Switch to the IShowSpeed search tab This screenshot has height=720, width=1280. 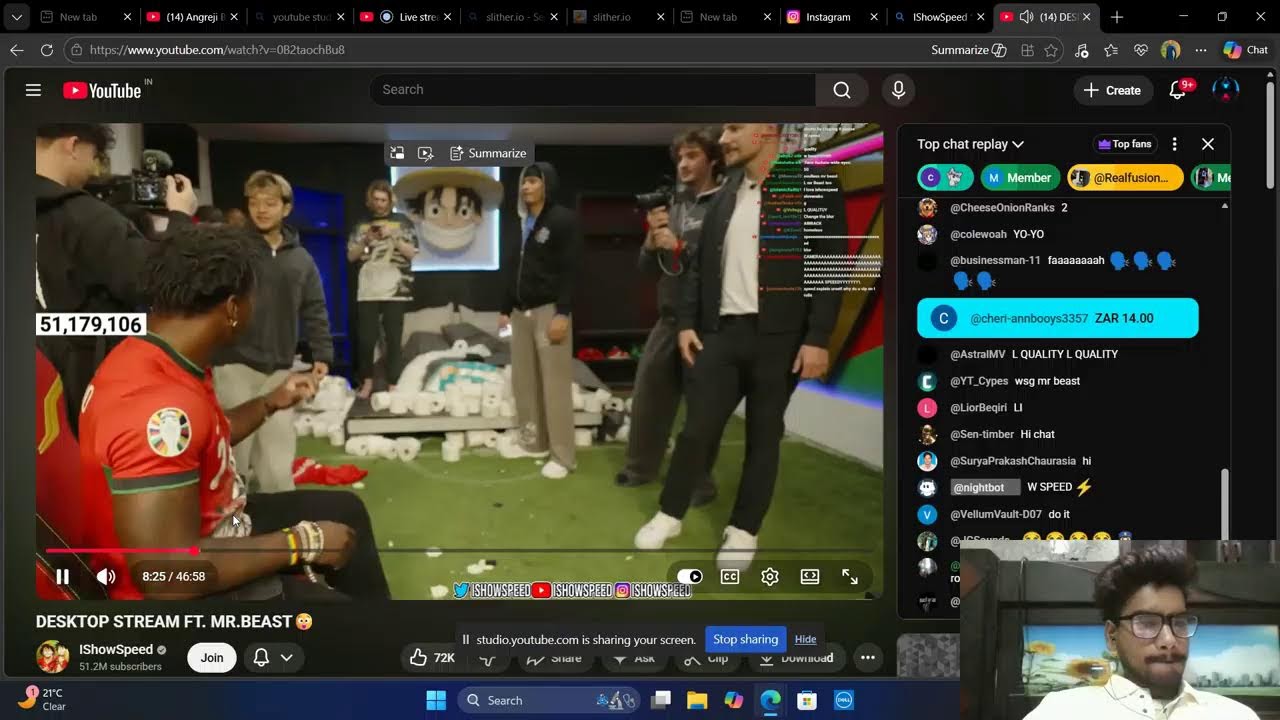click(941, 17)
